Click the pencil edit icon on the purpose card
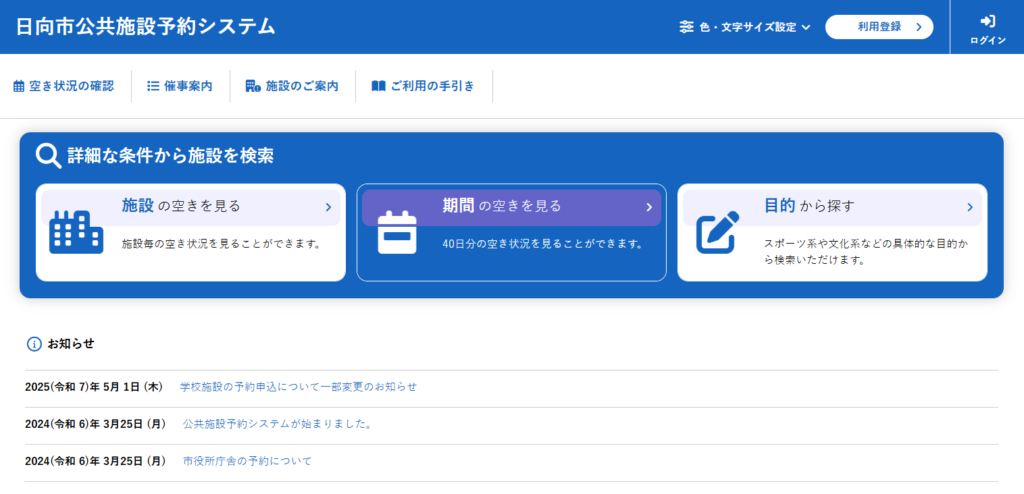The width and height of the screenshot is (1024, 494). pos(718,232)
